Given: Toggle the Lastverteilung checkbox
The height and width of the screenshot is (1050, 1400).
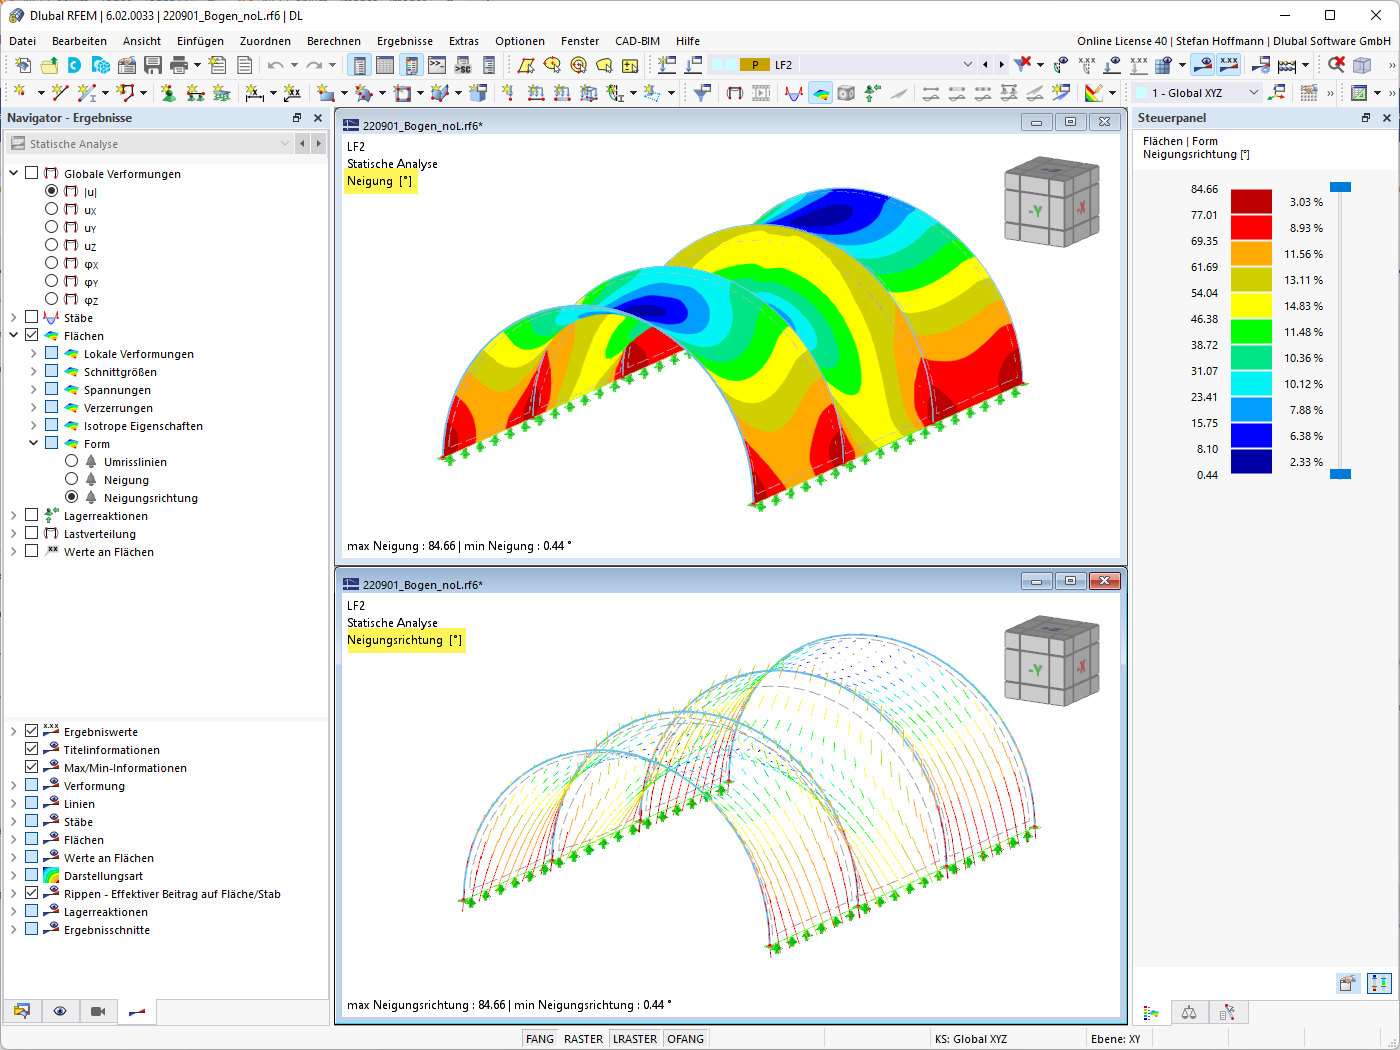Looking at the screenshot, I should tap(32, 533).
